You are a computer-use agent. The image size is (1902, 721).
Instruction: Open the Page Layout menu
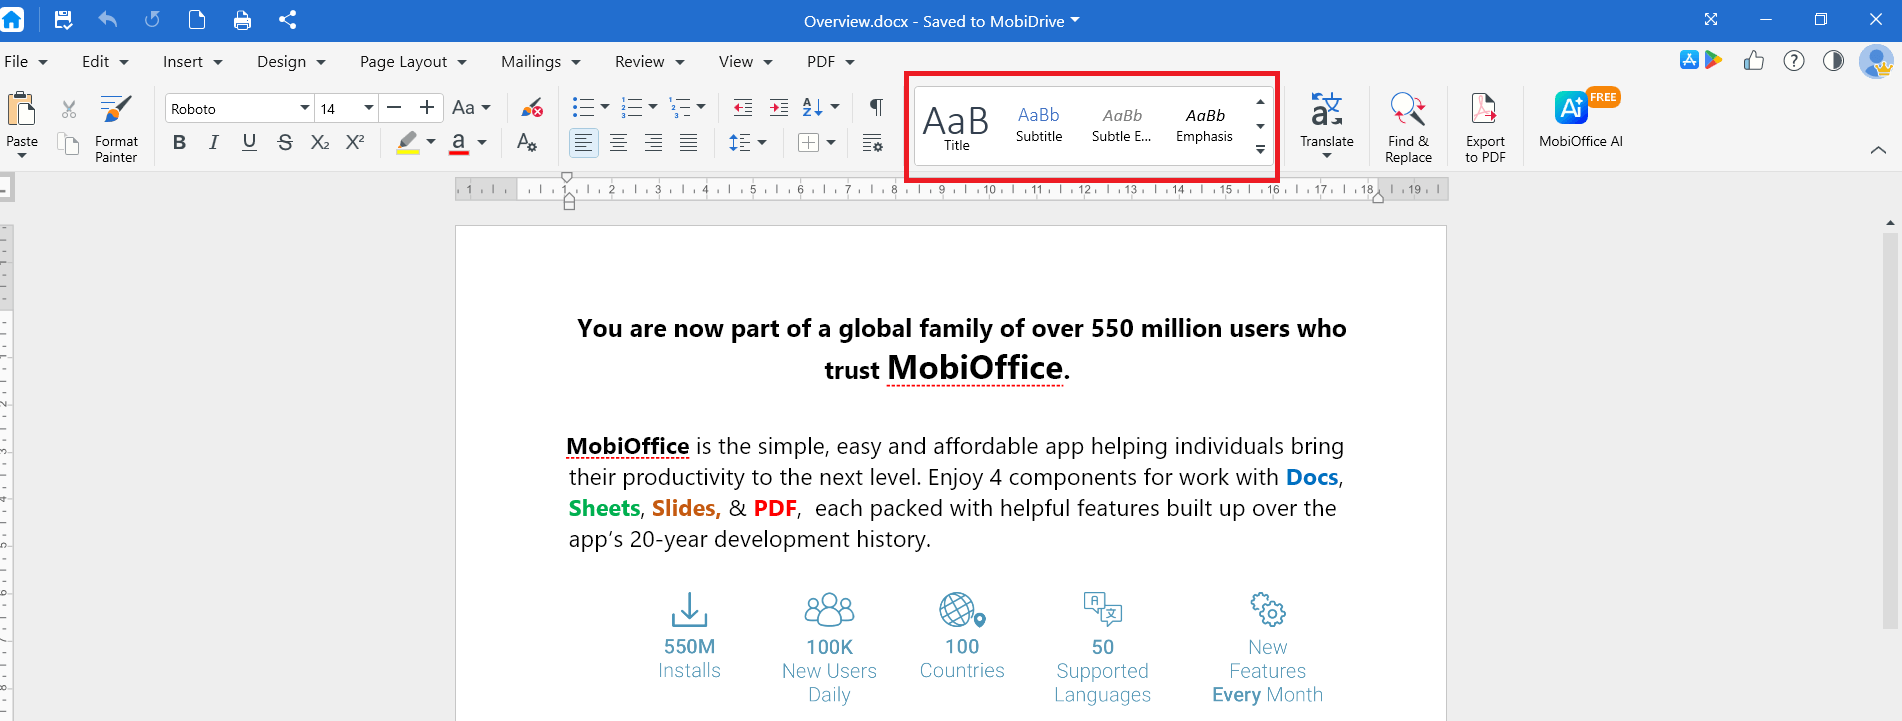(x=413, y=62)
